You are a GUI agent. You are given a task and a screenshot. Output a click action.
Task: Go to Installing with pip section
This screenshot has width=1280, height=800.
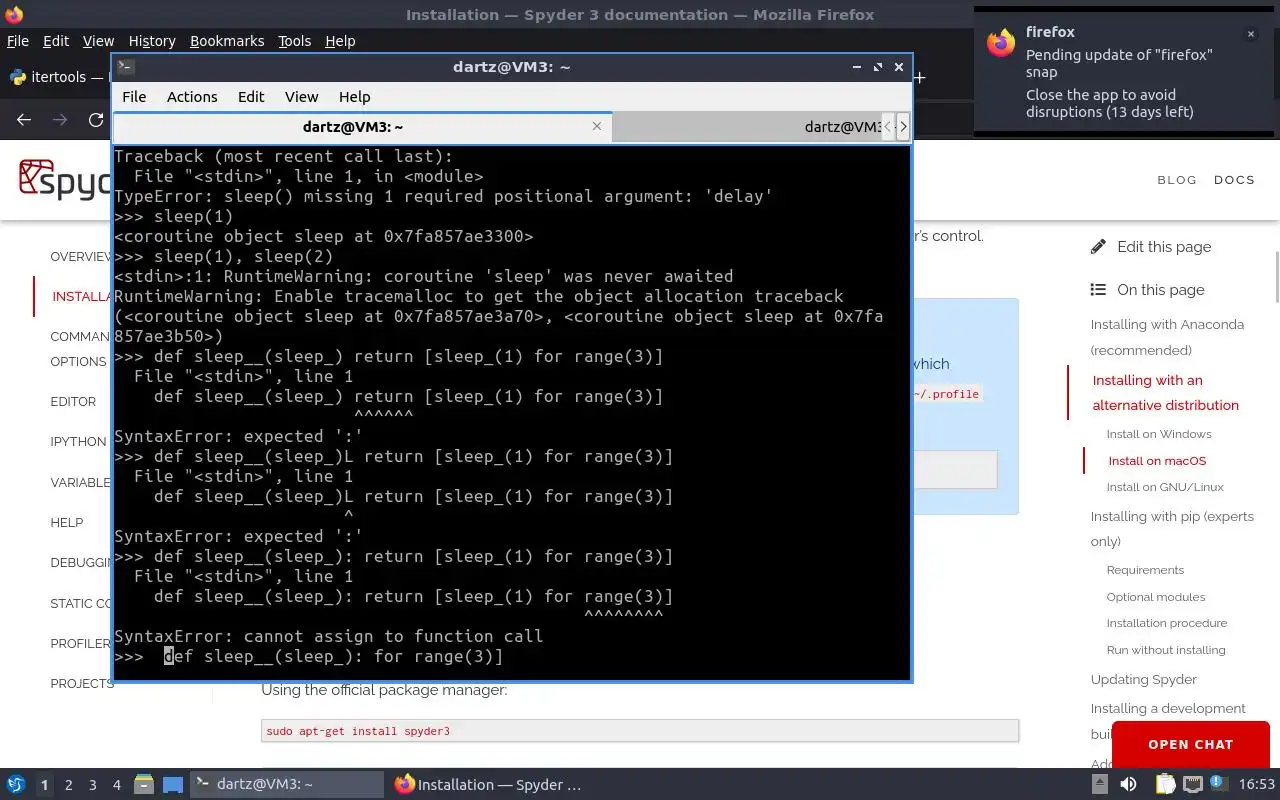1172,528
